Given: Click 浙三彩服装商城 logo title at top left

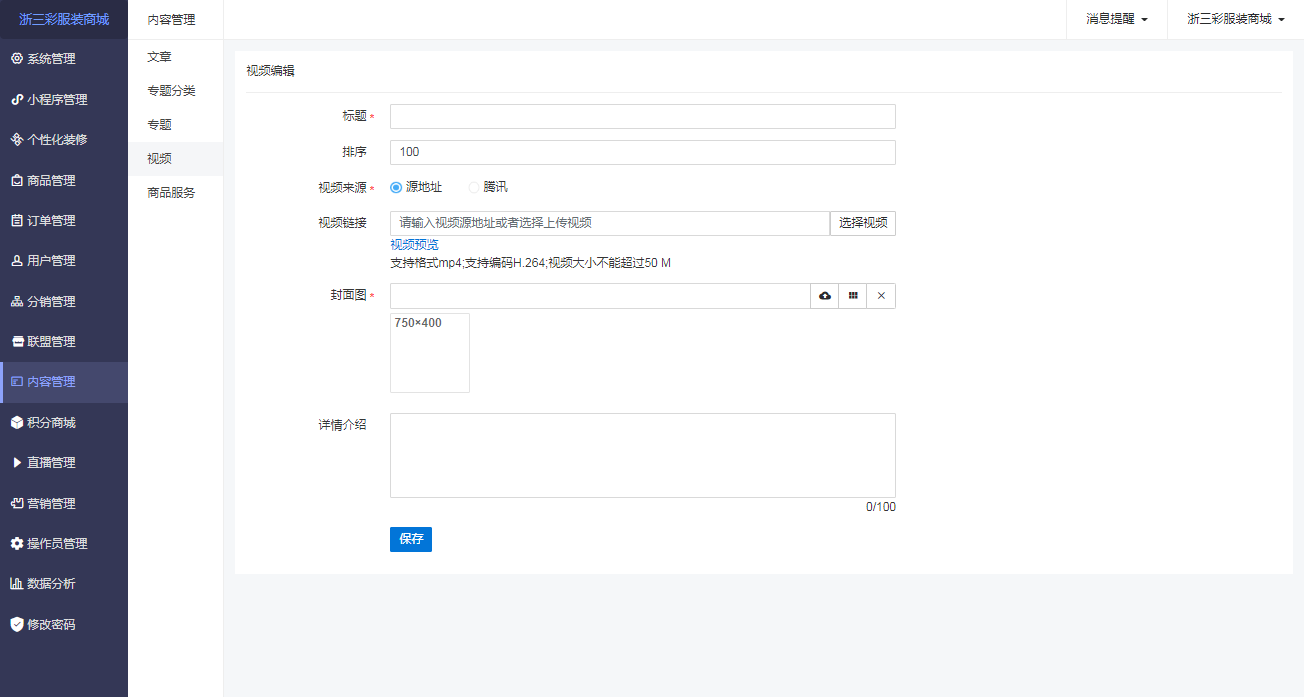Looking at the screenshot, I should pyautogui.click(x=64, y=19).
